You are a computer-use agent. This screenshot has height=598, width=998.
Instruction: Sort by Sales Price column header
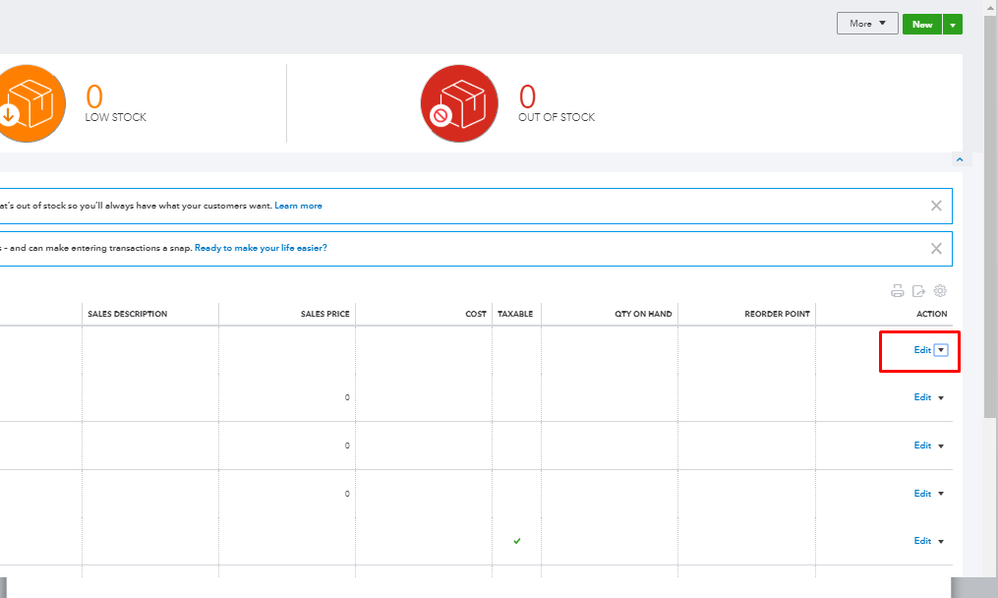coord(325,314)
